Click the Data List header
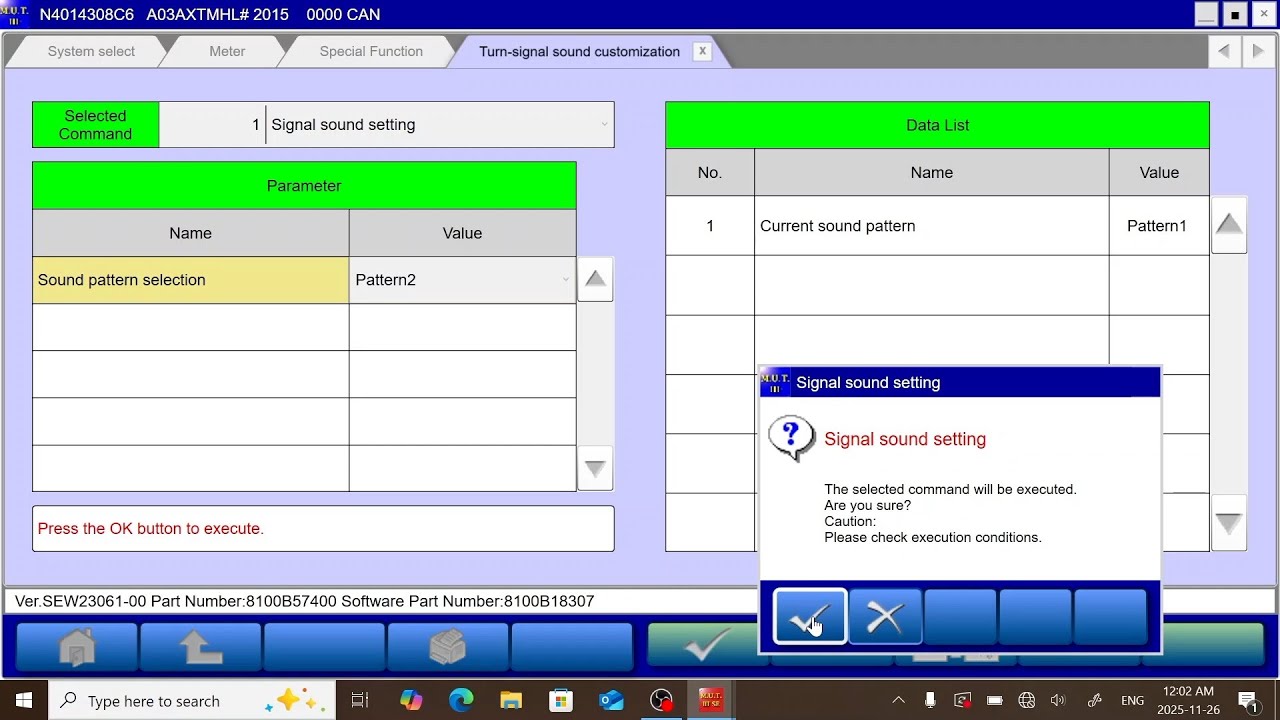Screen dimensions: 1280x720 [937, 125]
